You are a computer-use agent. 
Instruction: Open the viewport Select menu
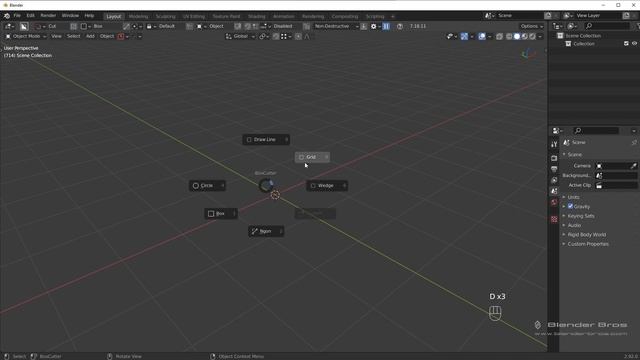point(73,36)
